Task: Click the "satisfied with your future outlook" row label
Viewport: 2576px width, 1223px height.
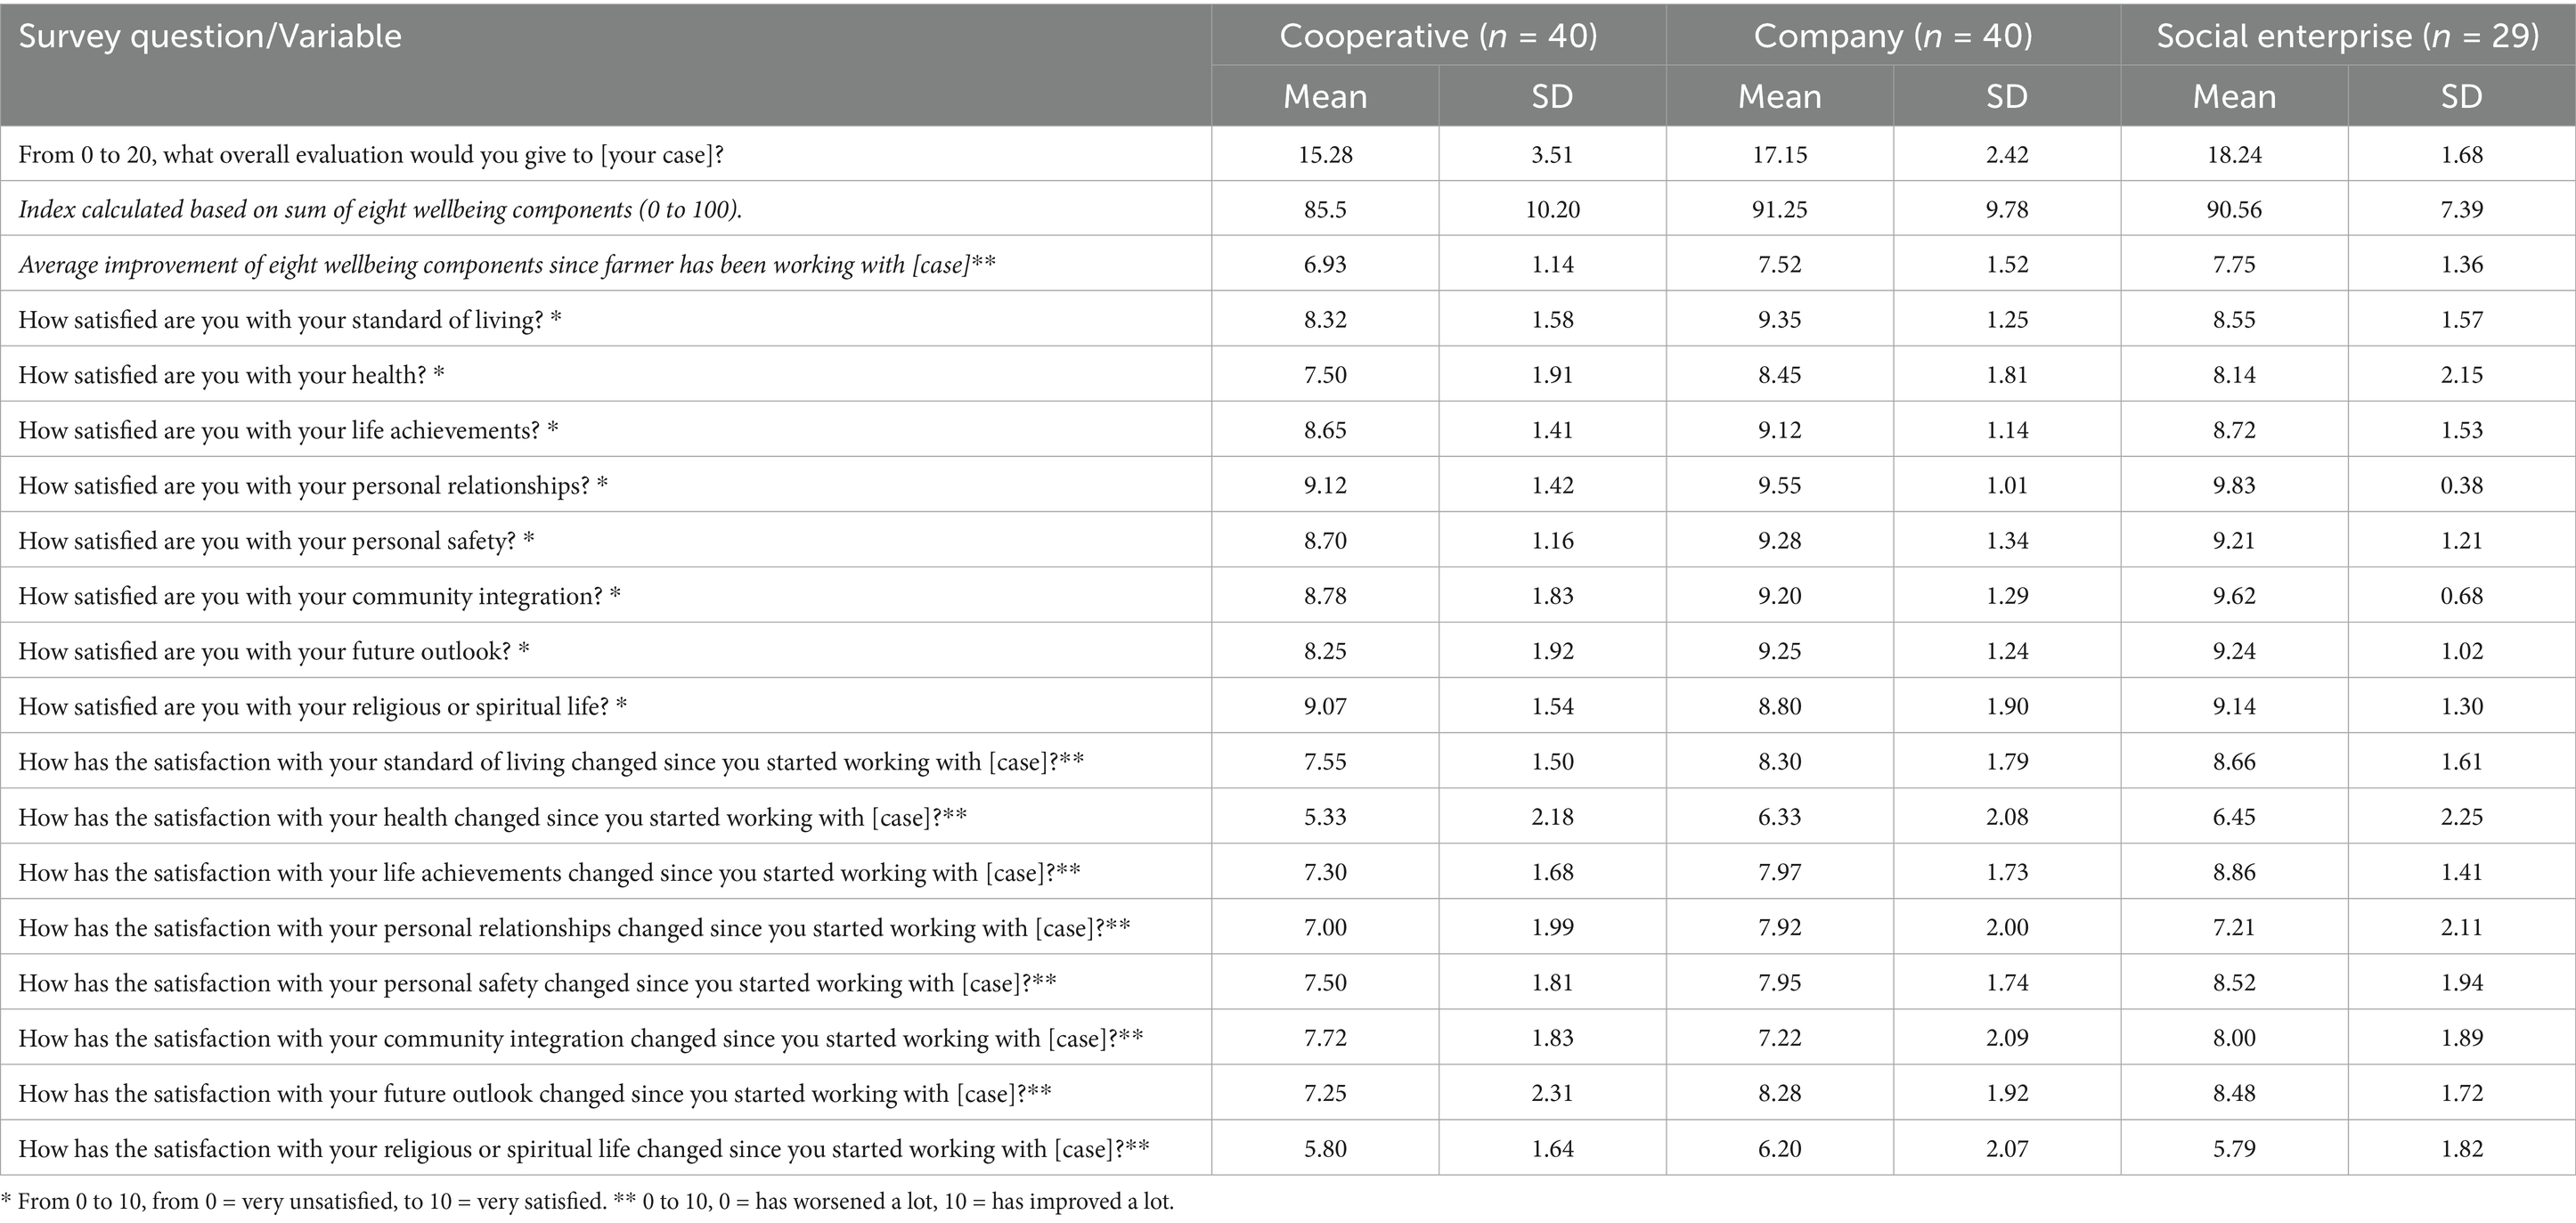Action: (273, 652)
